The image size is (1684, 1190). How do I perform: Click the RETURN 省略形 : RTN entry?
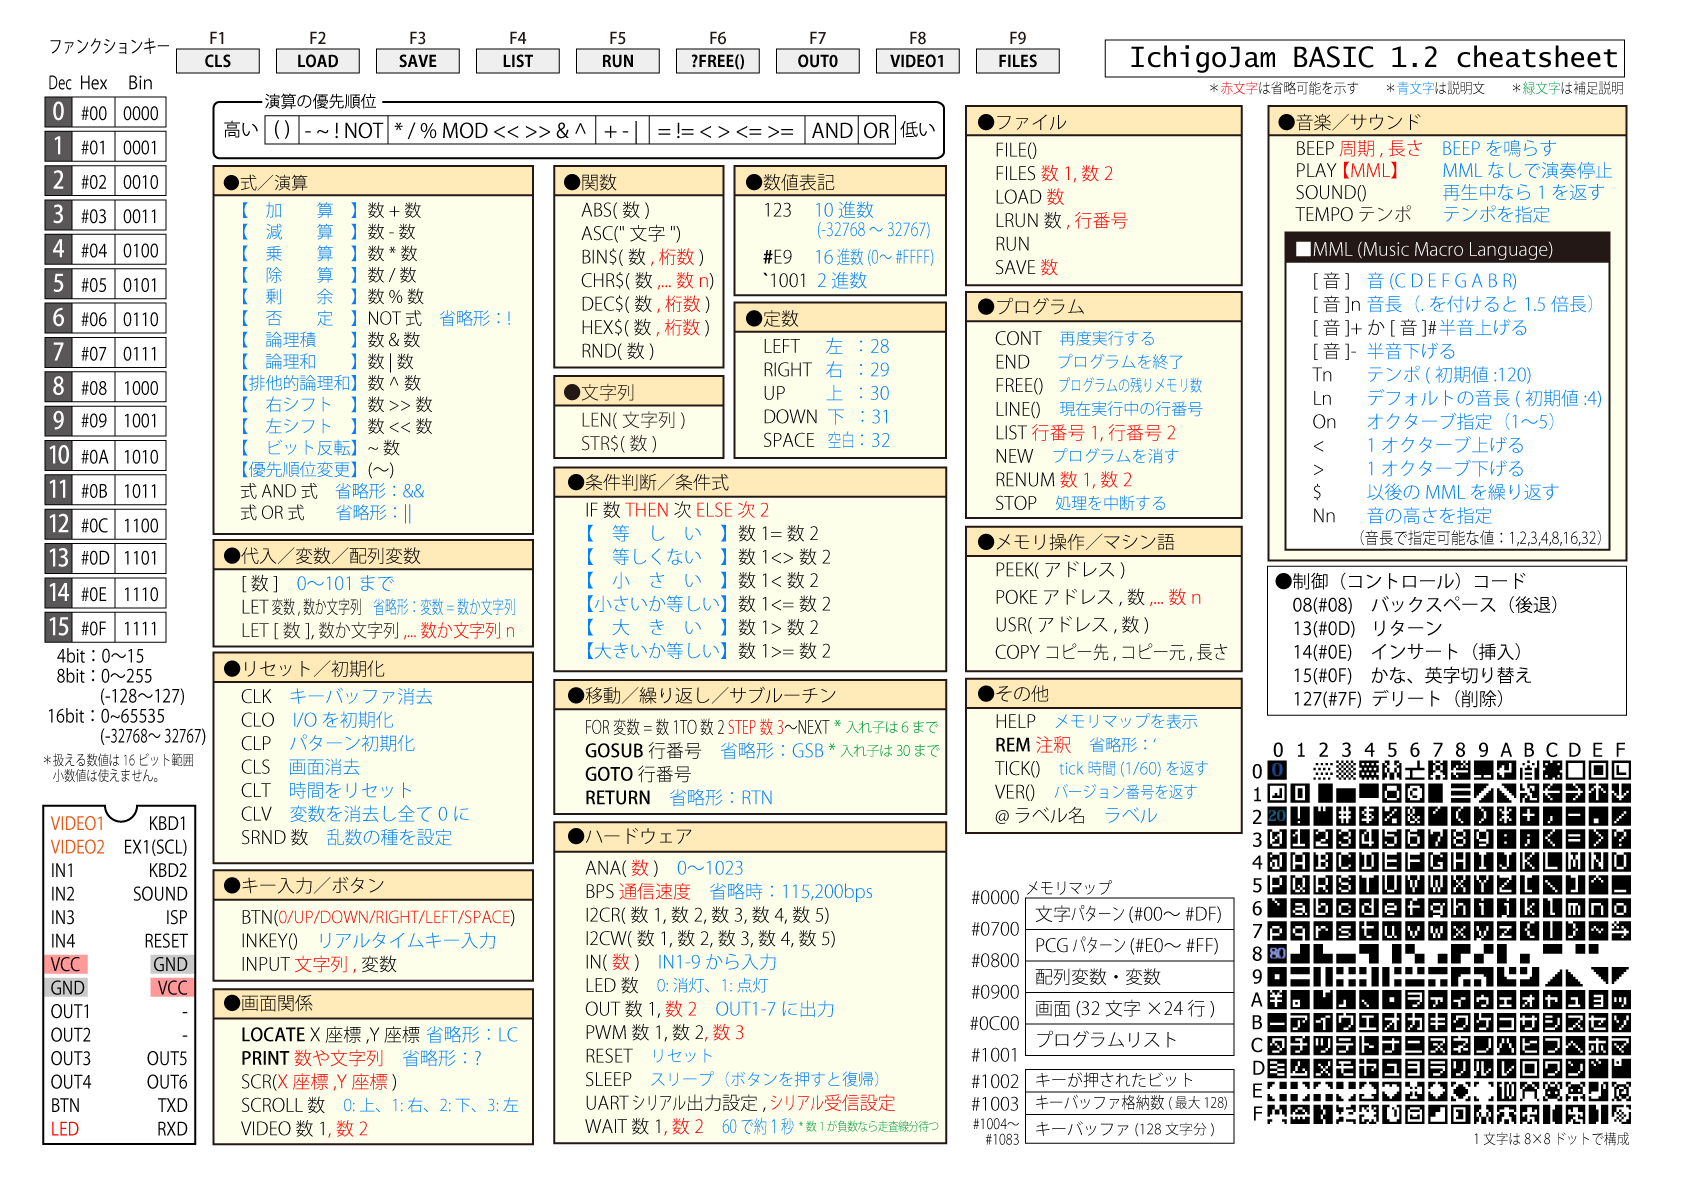679,798
